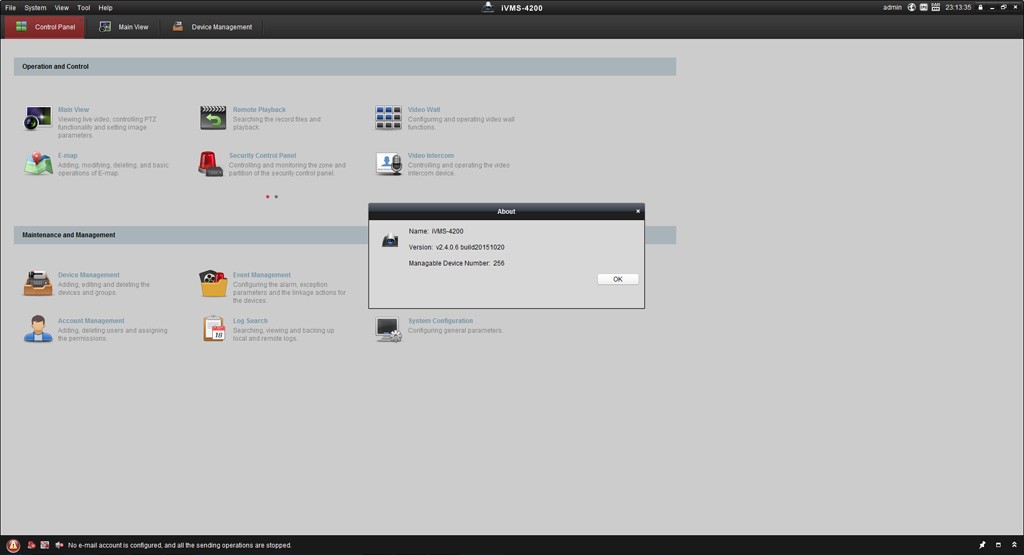Screen dimensions: 1024x555
Task: Click the Account Management link
Action: click(91, 321)
